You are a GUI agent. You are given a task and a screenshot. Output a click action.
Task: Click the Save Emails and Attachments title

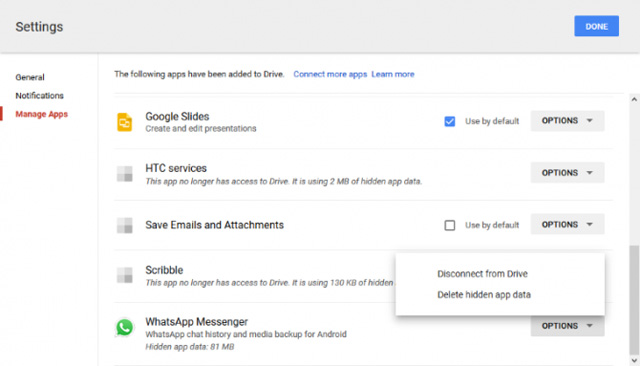pyautogui.click(x=214, y=225)
